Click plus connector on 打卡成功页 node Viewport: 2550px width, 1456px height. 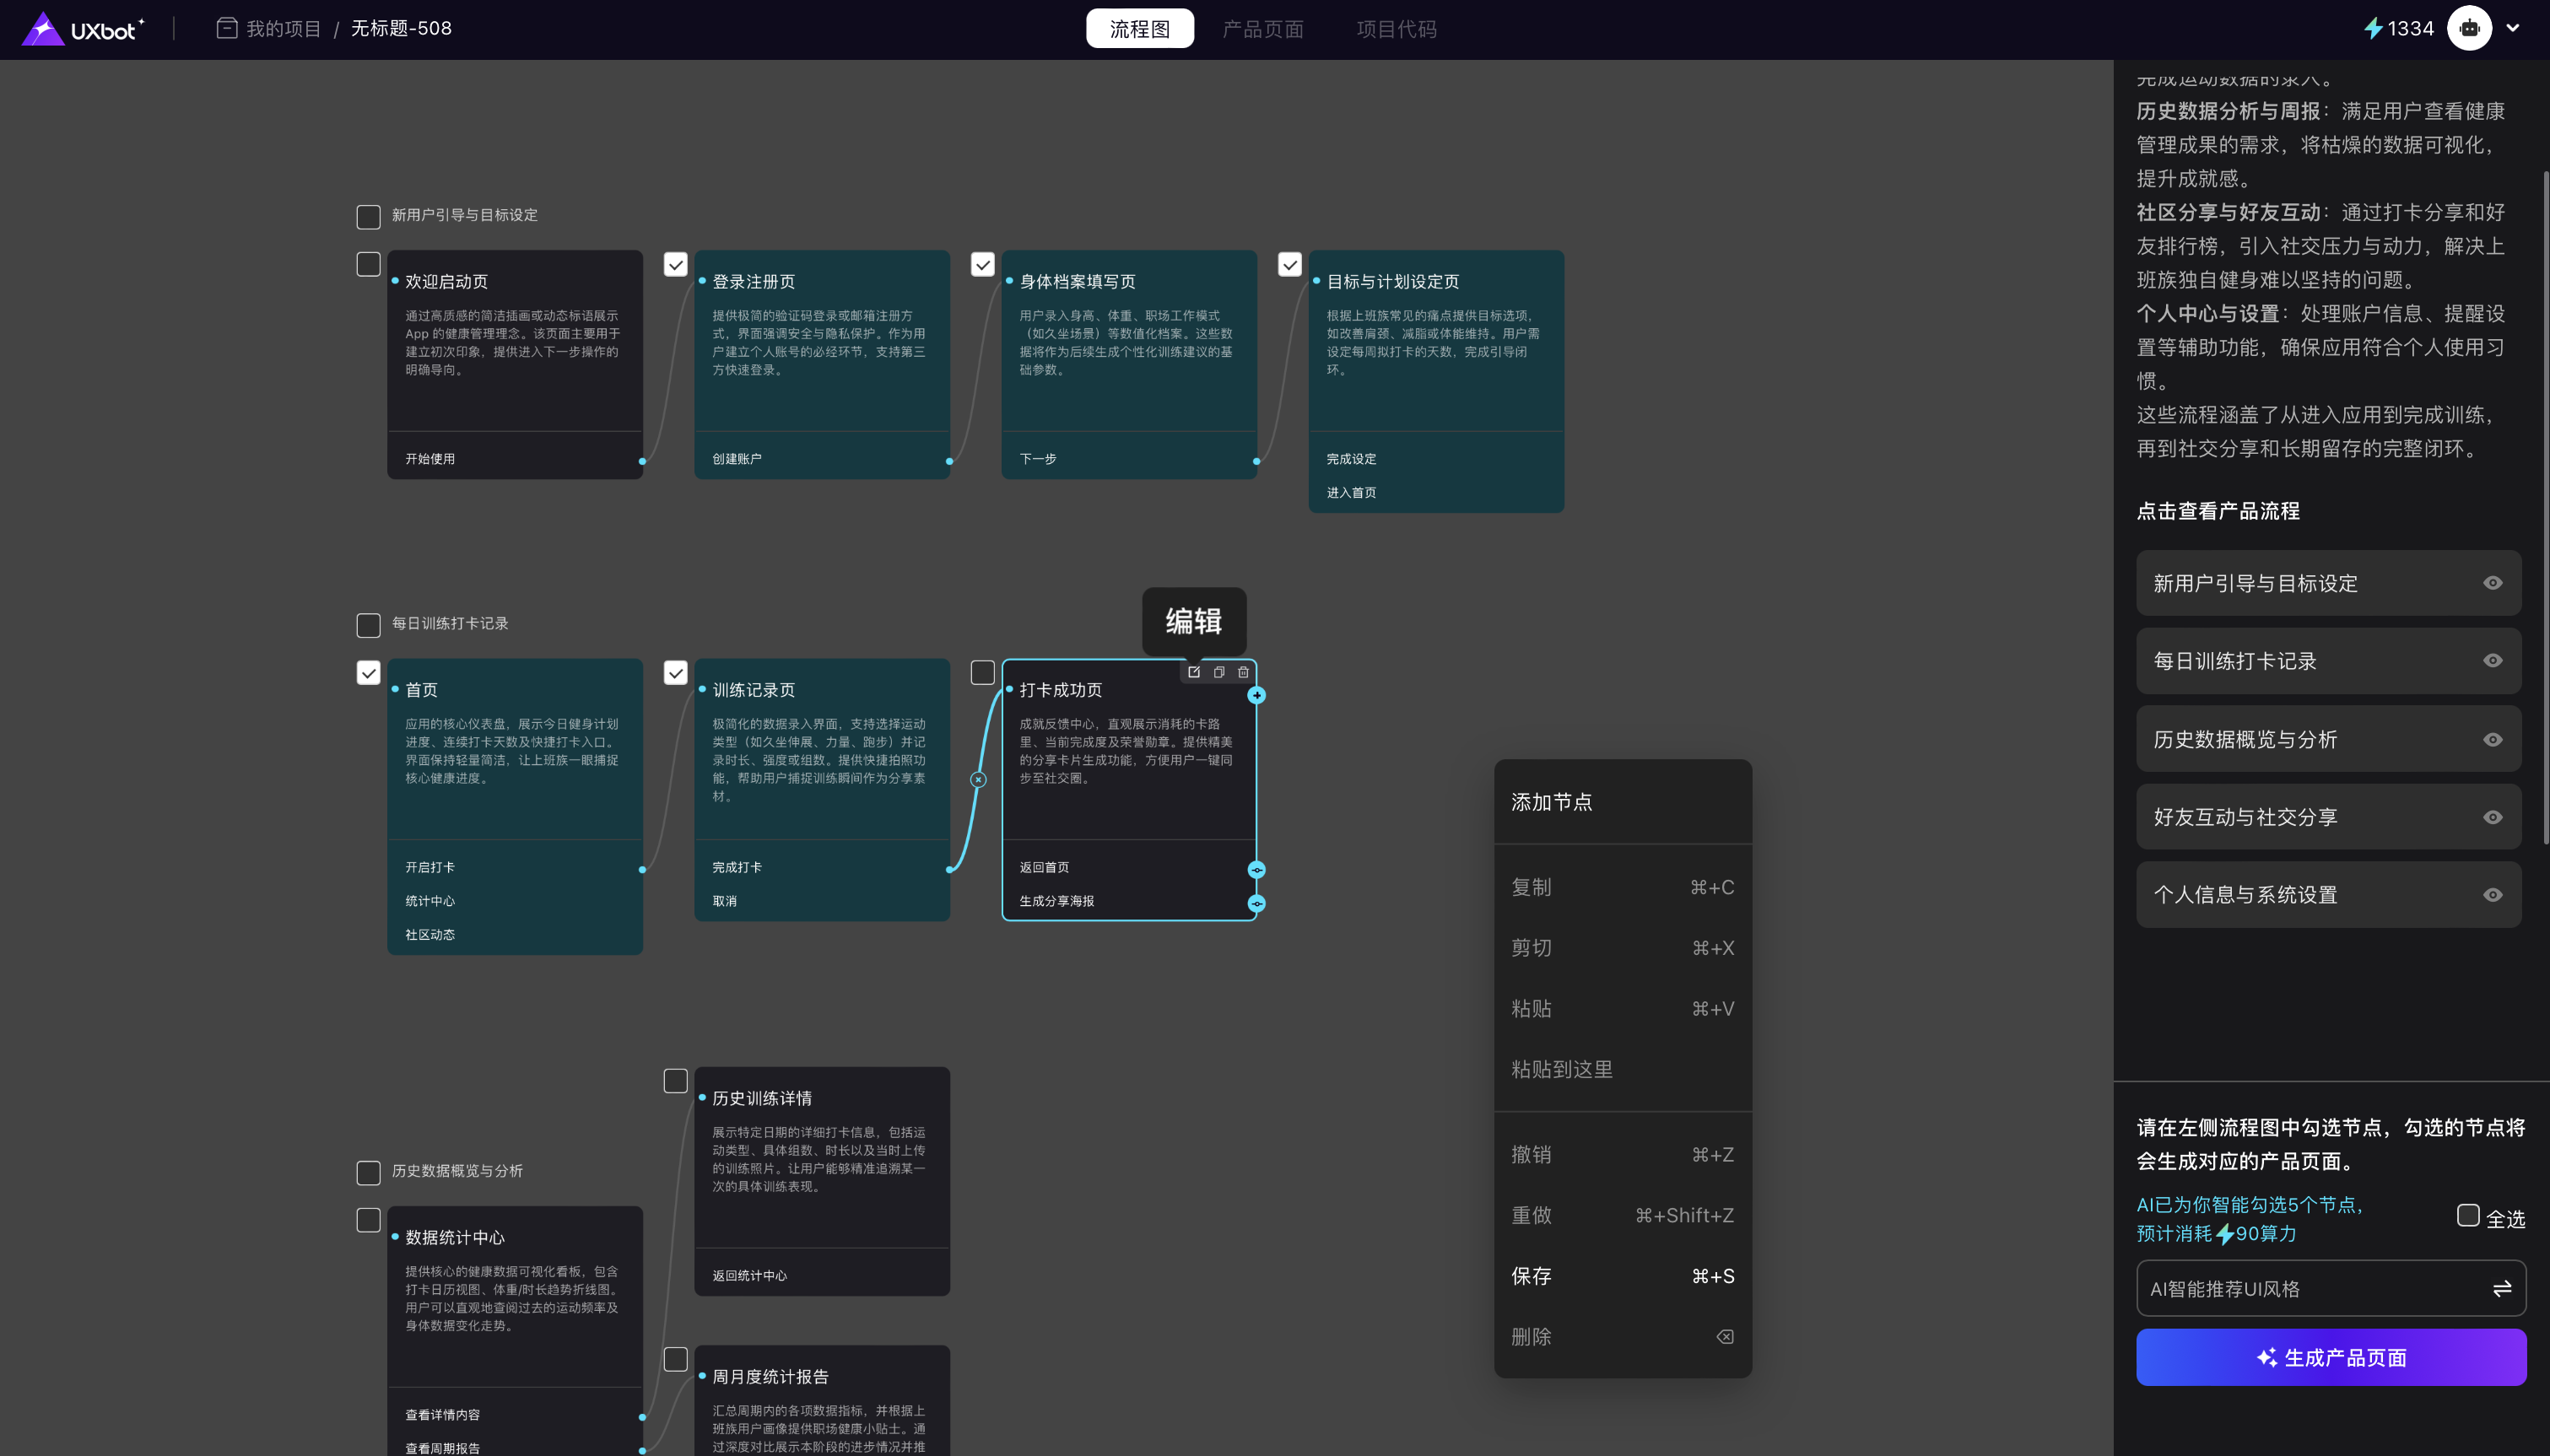[1257, 695]
